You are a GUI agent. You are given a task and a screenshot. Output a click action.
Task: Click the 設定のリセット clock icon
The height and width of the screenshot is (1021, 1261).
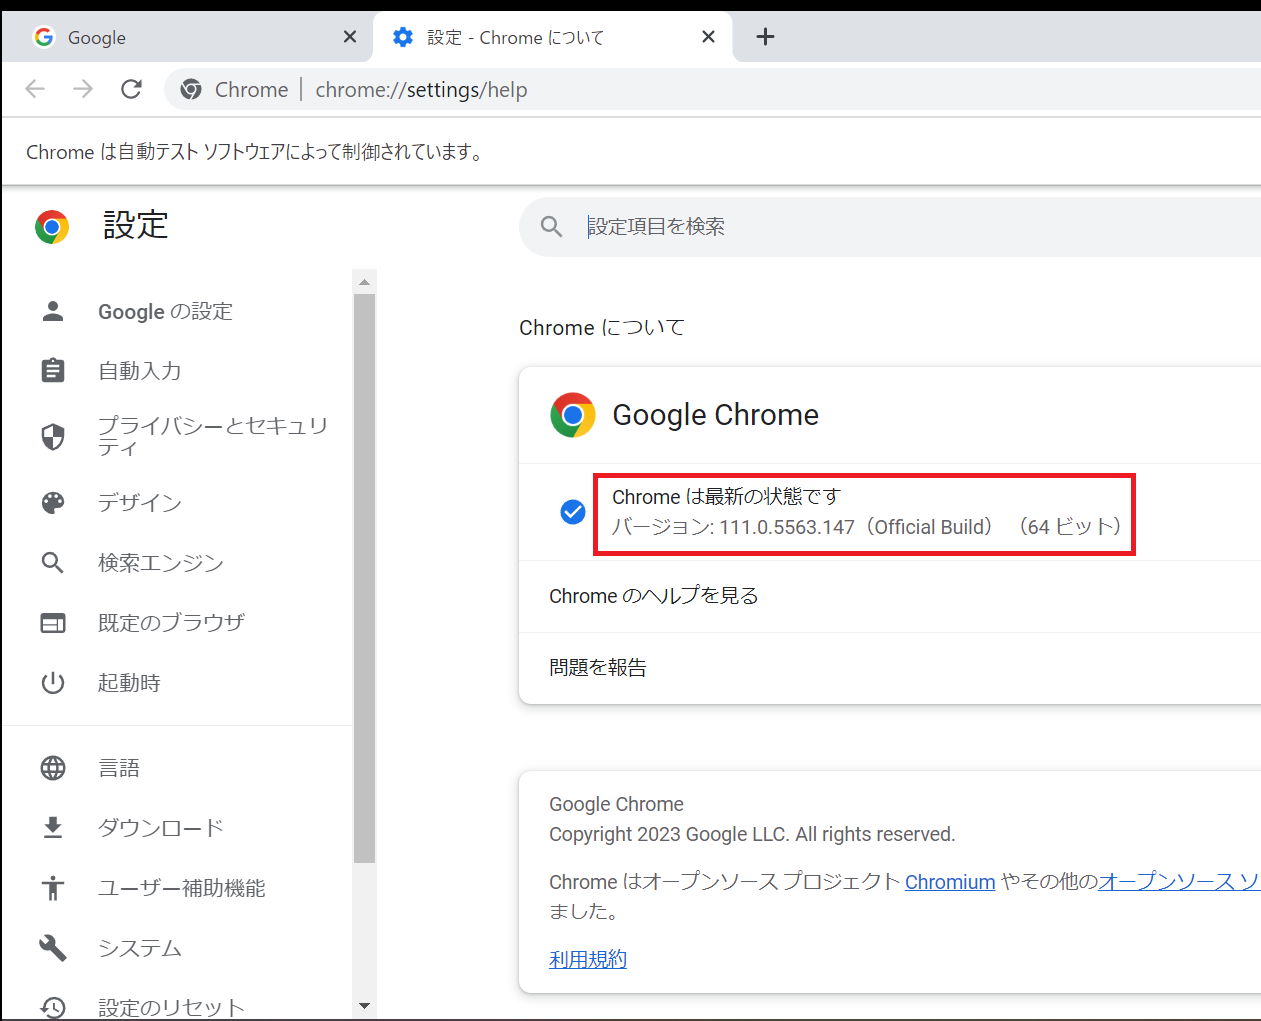click(x=52, y=1007)
